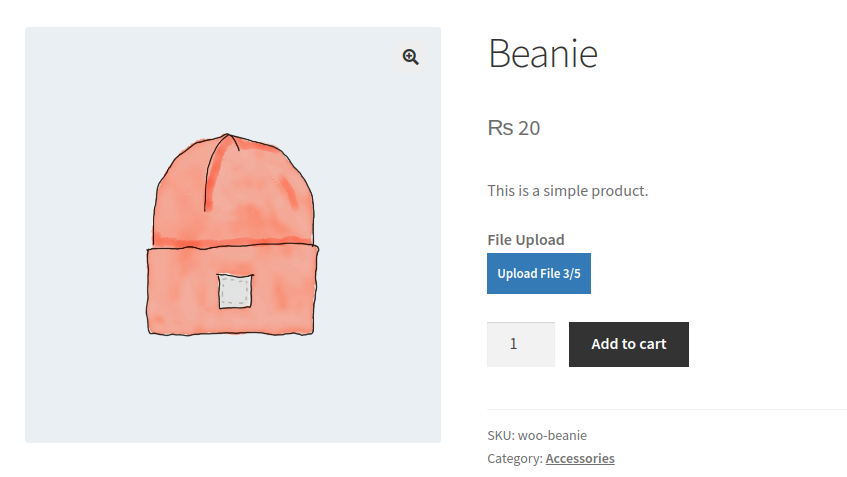Click the folded cuff of the beanie
Viewport: 847px width, 477px height.
180,292
